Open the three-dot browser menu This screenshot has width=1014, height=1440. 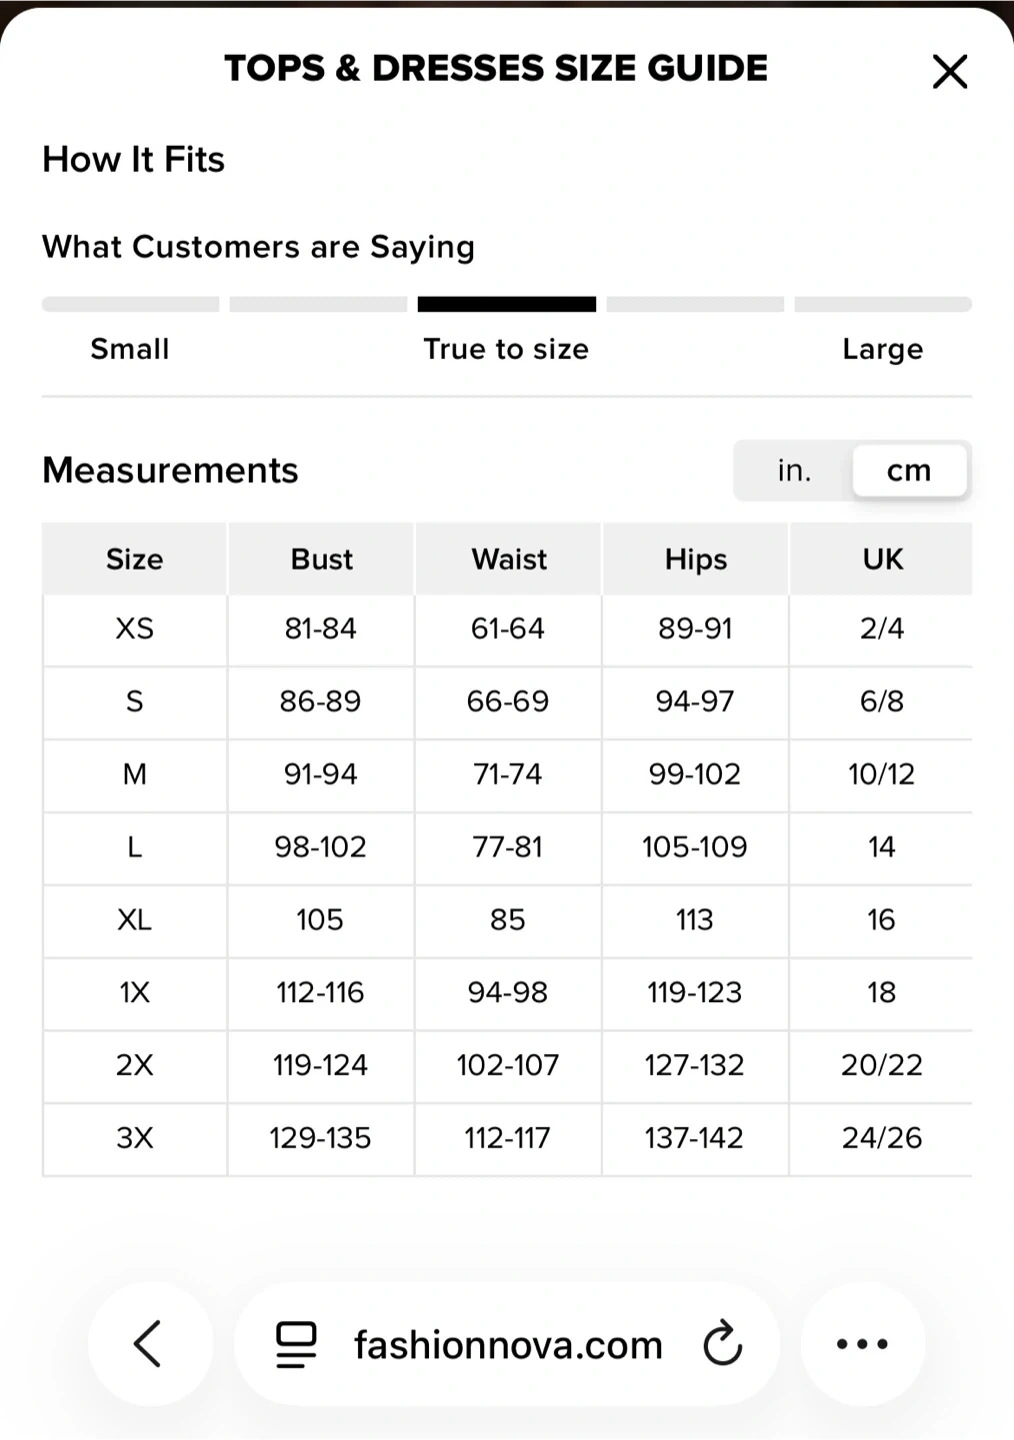tap(862, 1343)
